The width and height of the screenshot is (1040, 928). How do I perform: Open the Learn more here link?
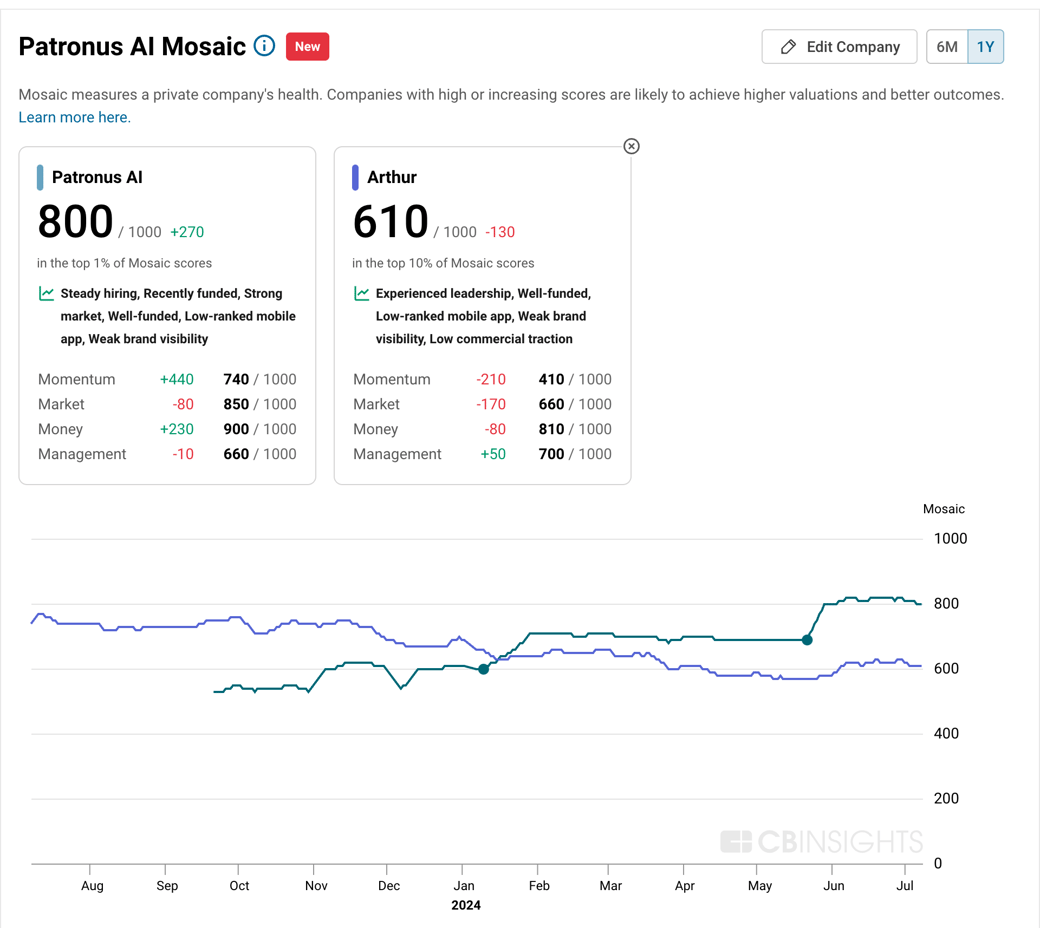pos(74,117)
